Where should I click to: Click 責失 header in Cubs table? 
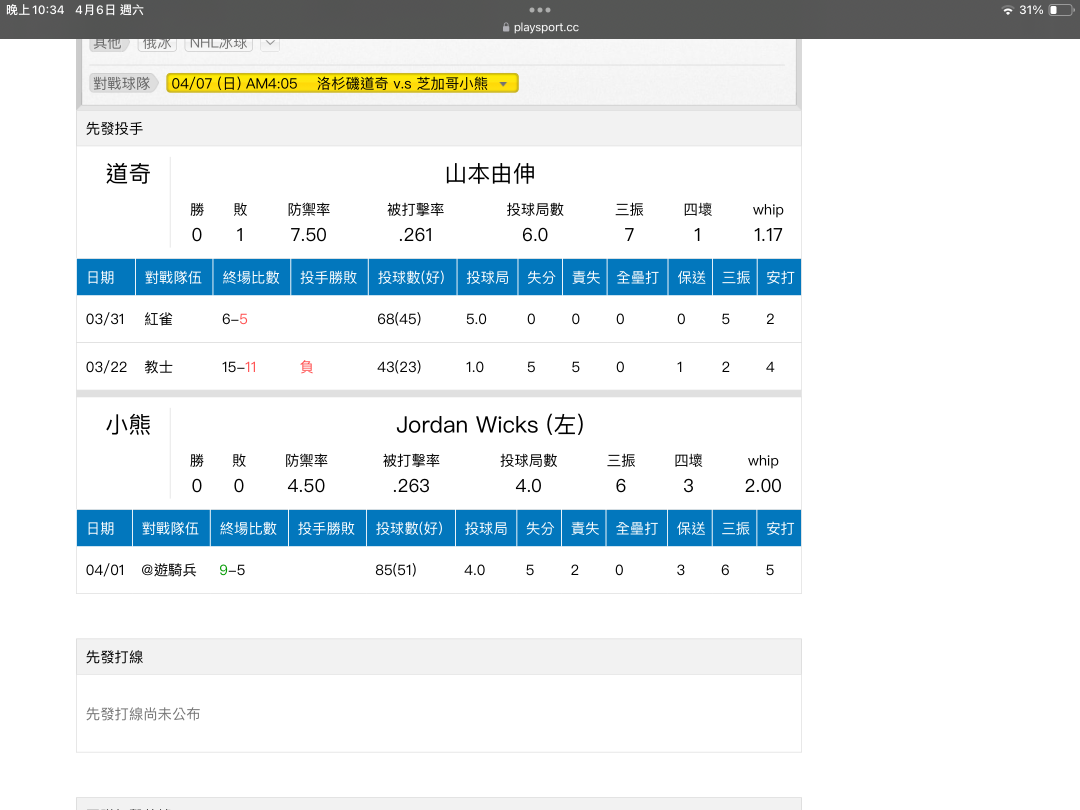point(584,528)
